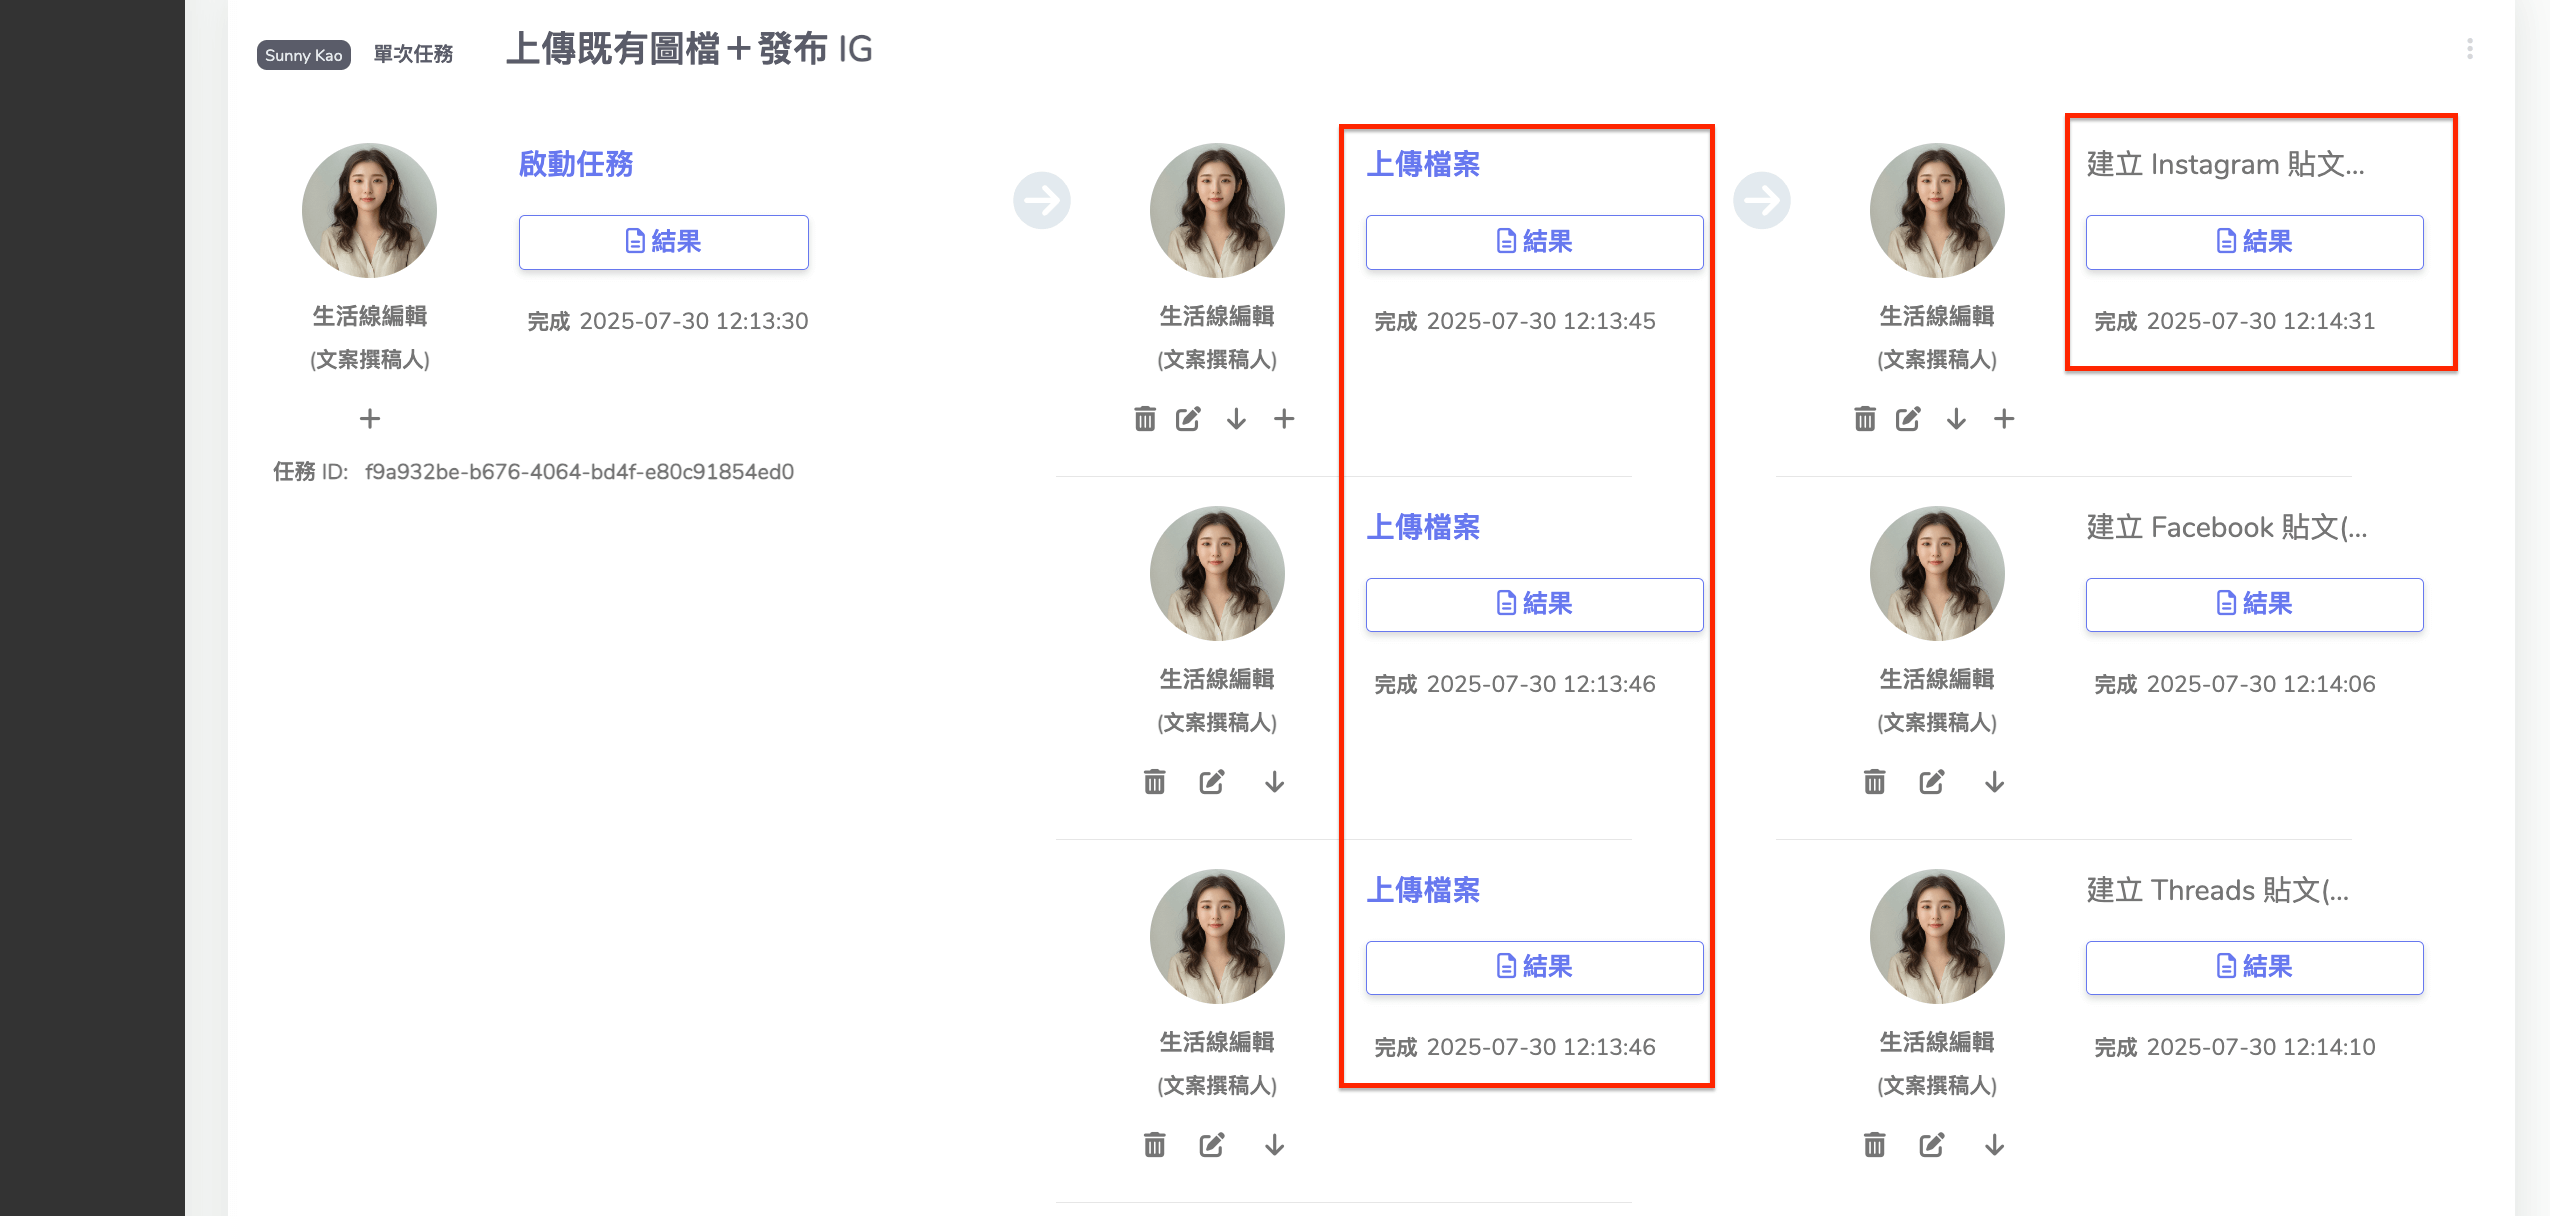
Task: Open the second 上傳檔案 step title
Action: 1423,527
